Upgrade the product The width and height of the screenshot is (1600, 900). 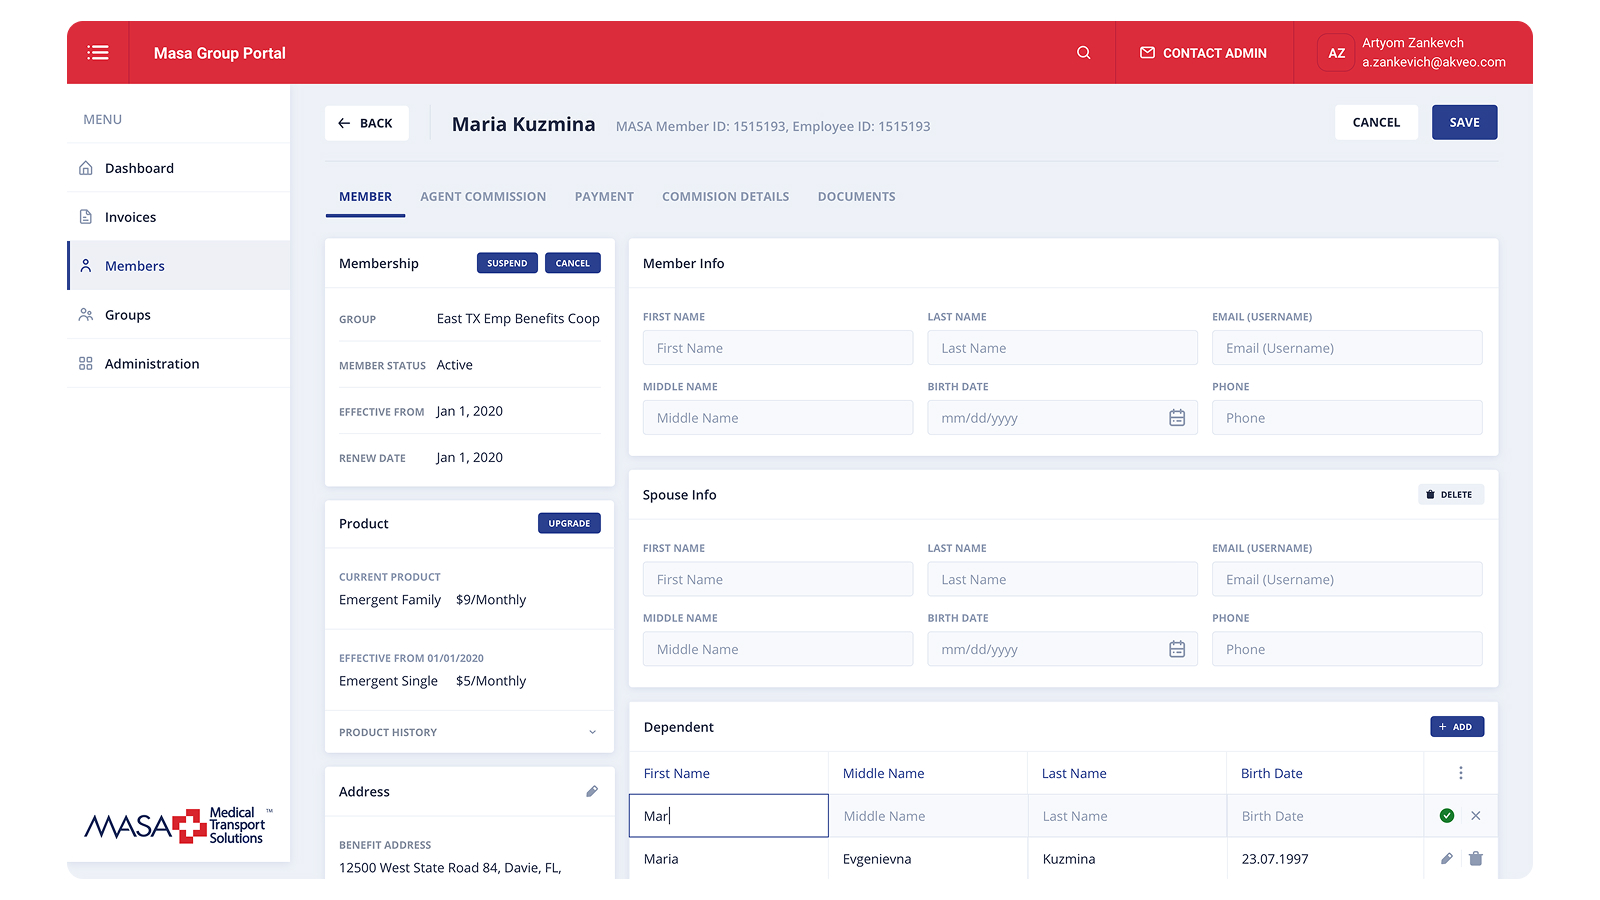click(x=569, y=523)
